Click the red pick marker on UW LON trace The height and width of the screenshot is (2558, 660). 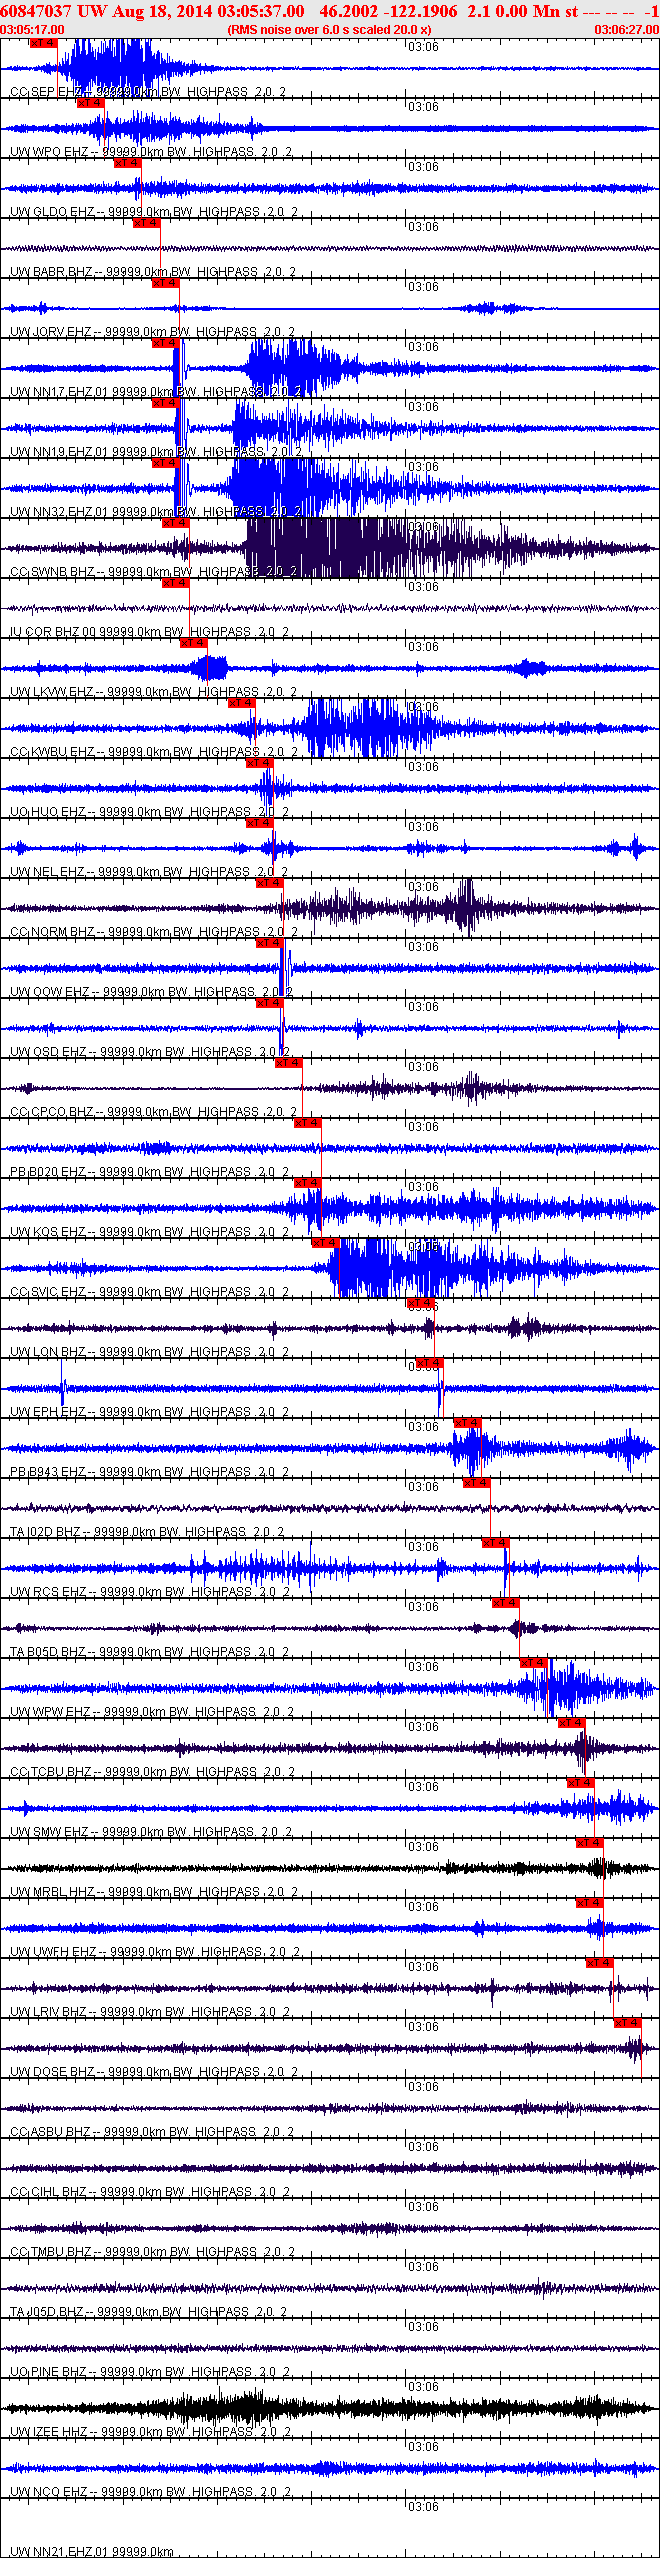420,1303
